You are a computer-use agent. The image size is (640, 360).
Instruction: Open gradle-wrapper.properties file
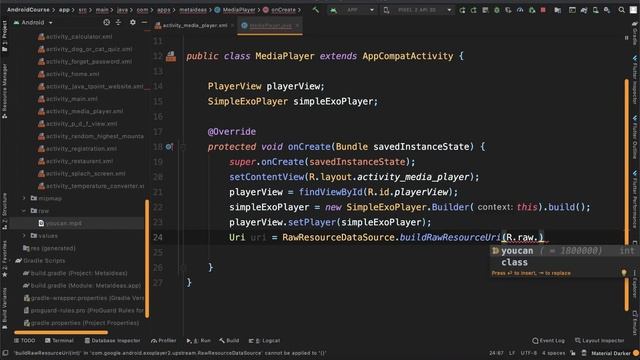[x=84, y=298]
